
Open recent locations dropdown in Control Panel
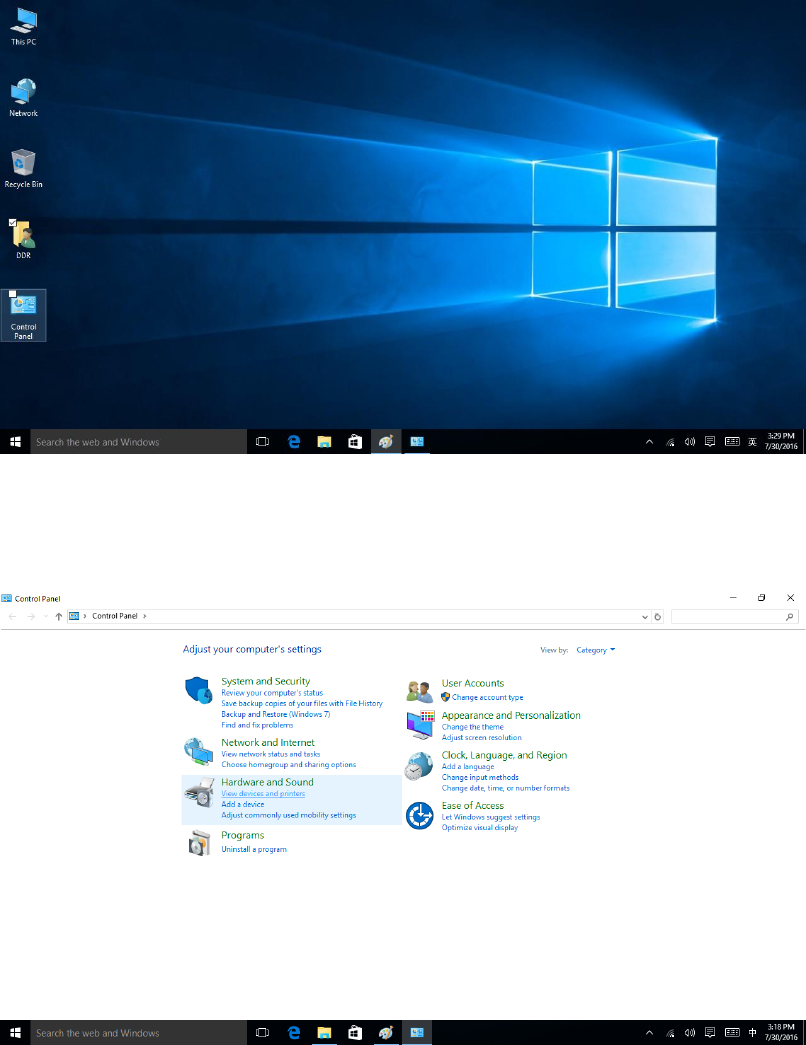[x=45, y=616]
